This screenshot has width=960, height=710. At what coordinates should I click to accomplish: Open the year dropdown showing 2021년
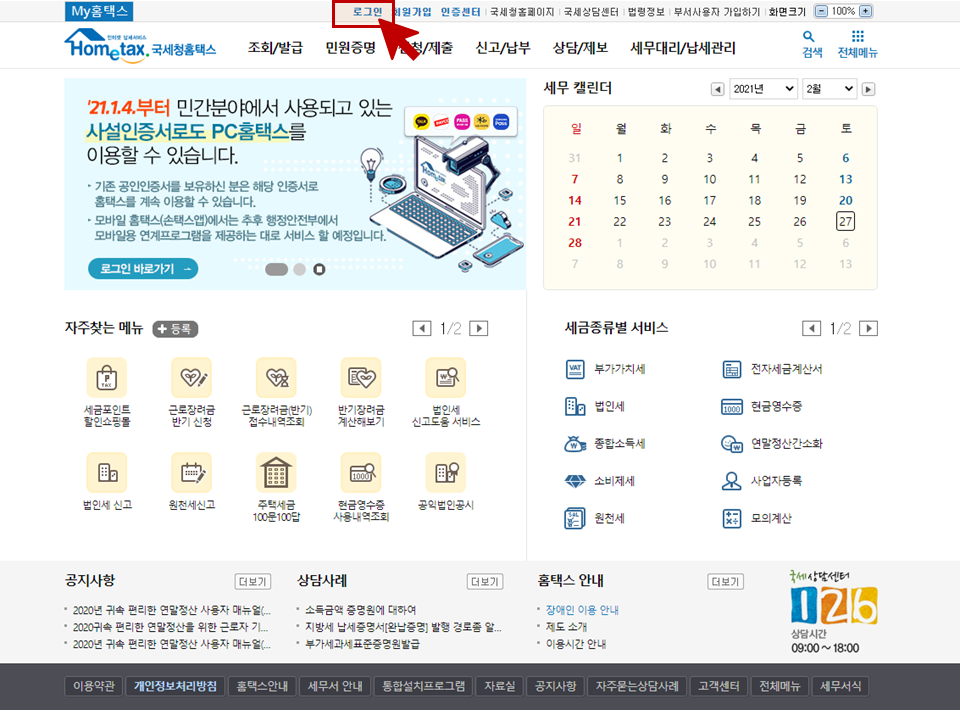click(763, 89)
